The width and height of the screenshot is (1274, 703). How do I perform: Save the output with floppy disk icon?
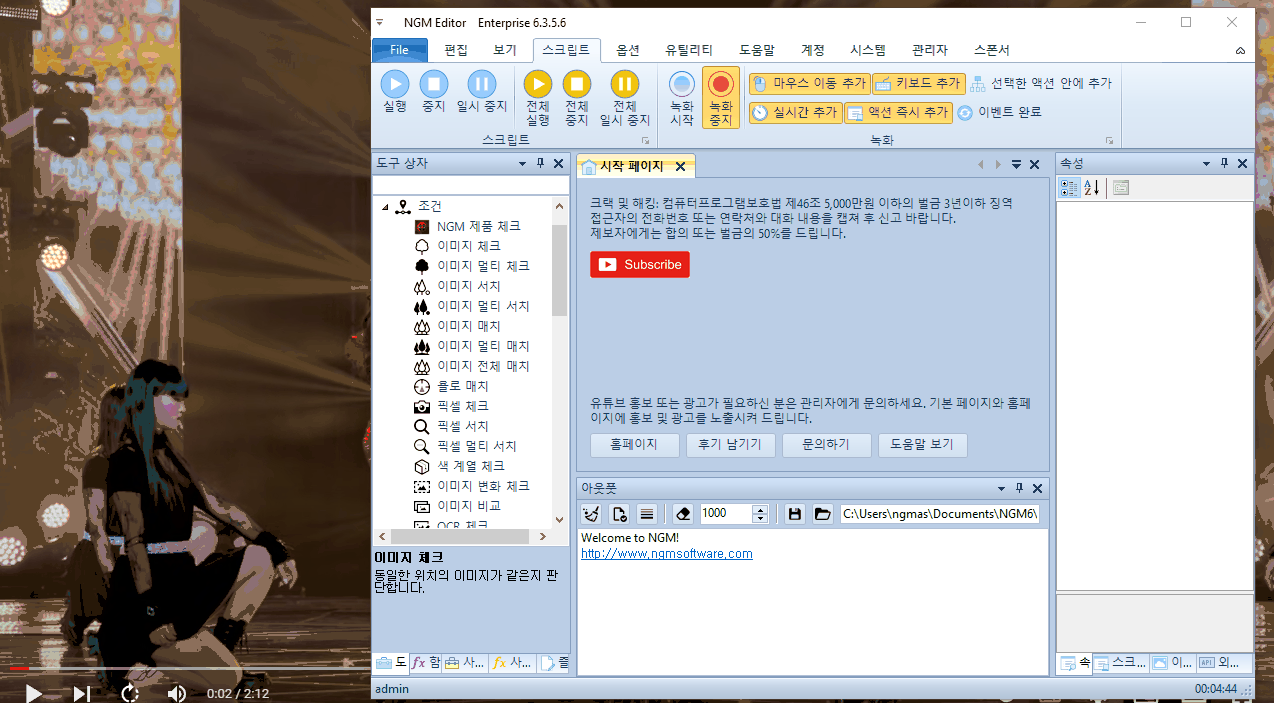point(795,514)
